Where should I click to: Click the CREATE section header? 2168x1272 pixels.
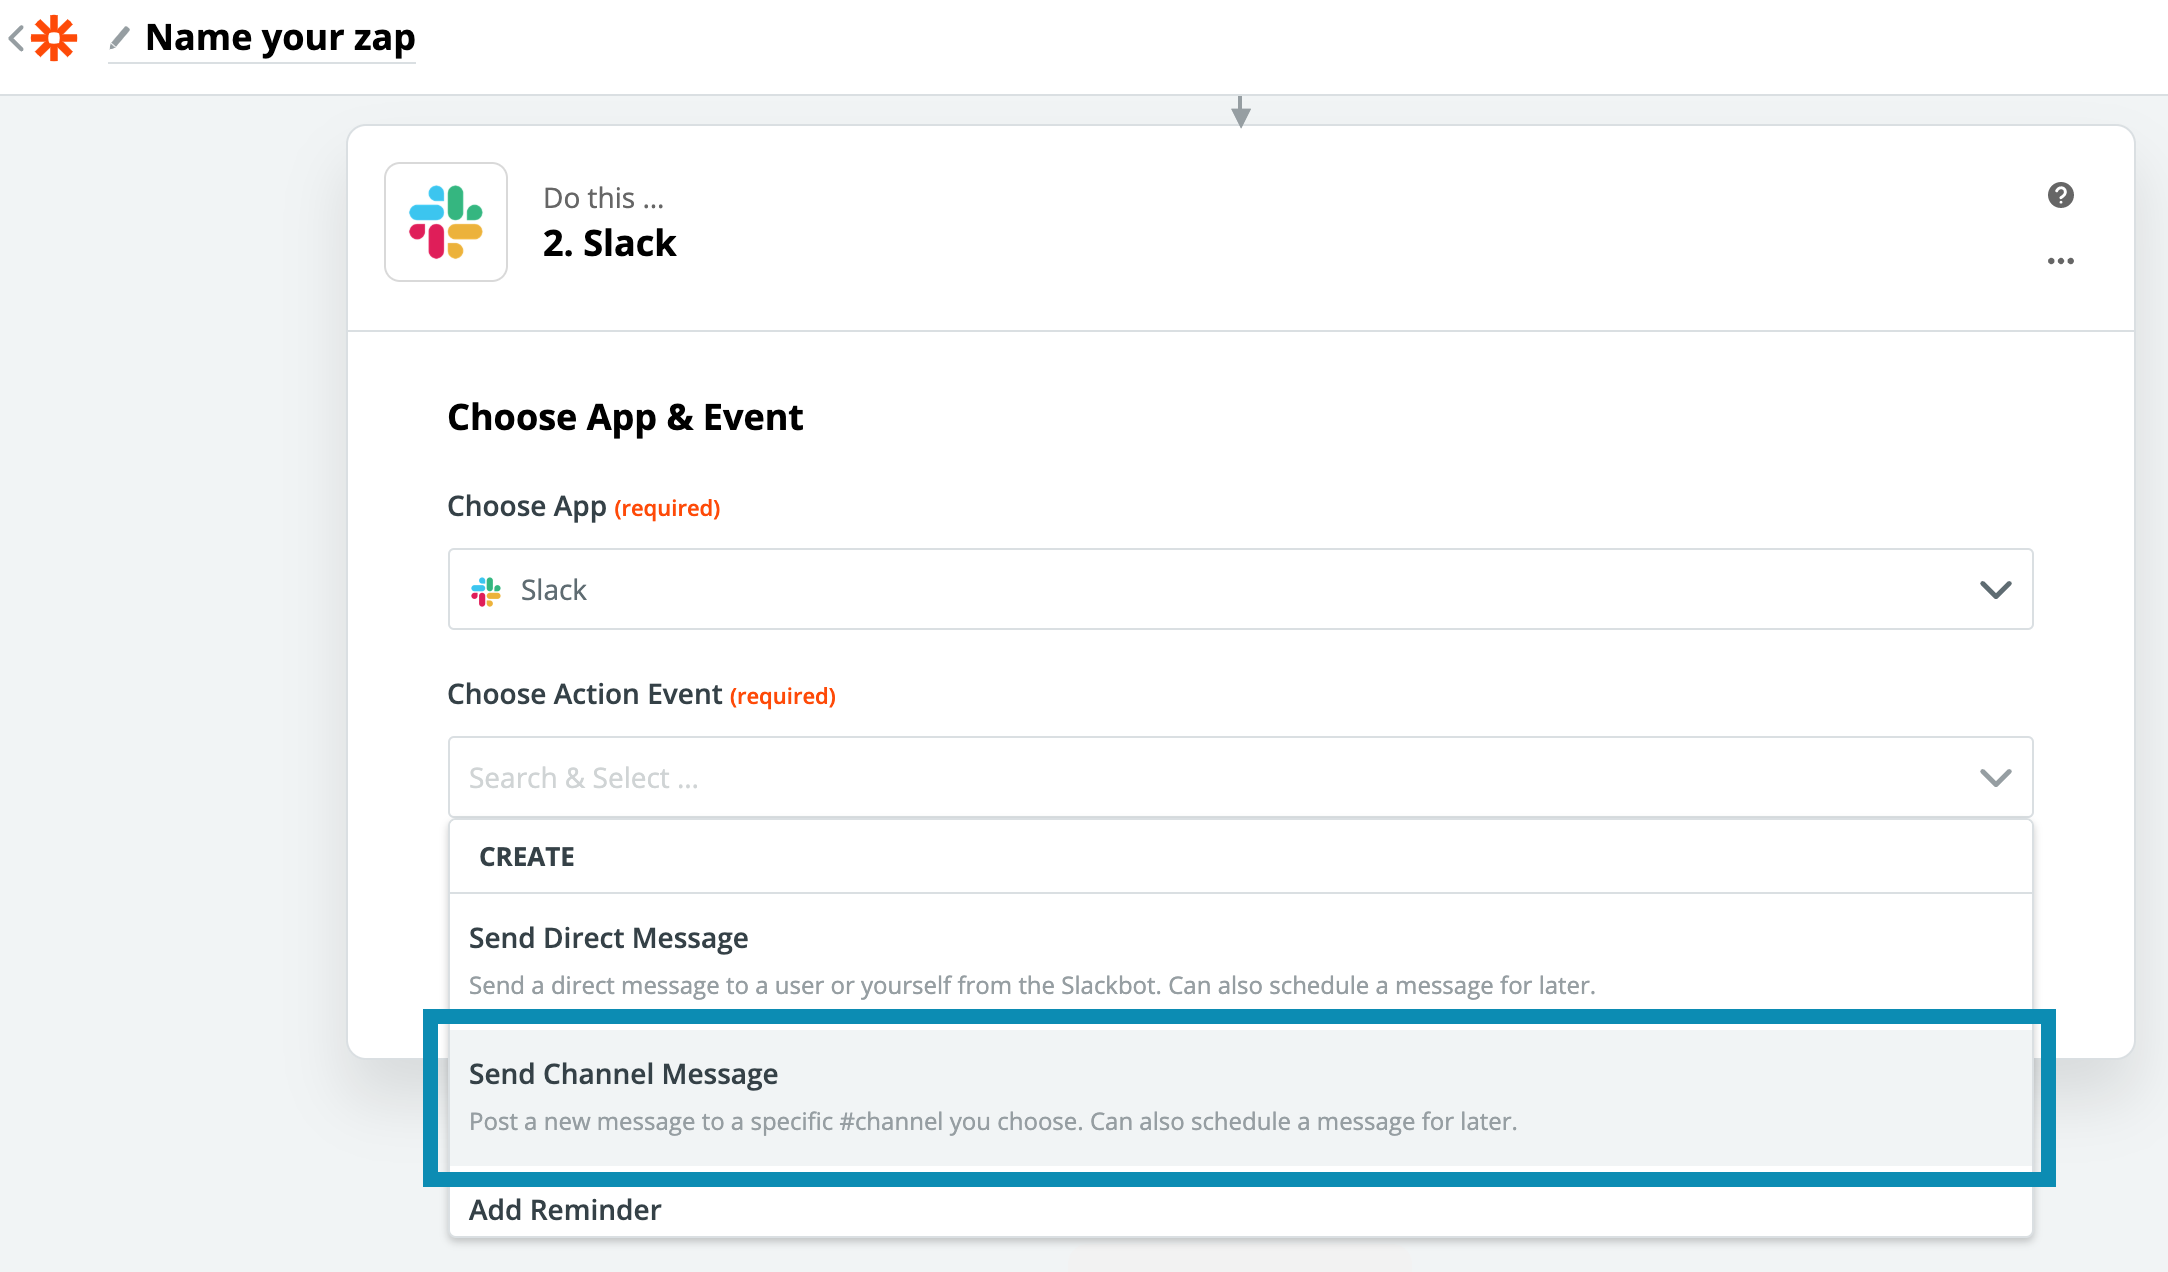[527, 857]
